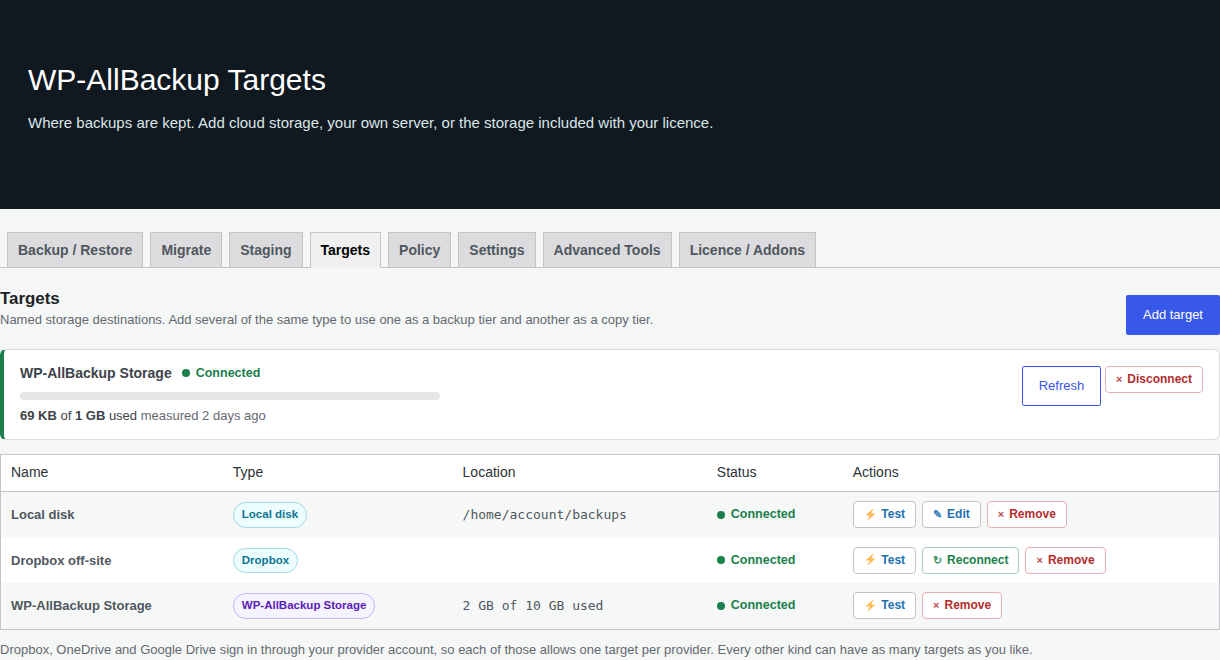Viewport: 1220px width, 660px height.
Task: Open the Settings tab
Action: [x=497, y=250]
